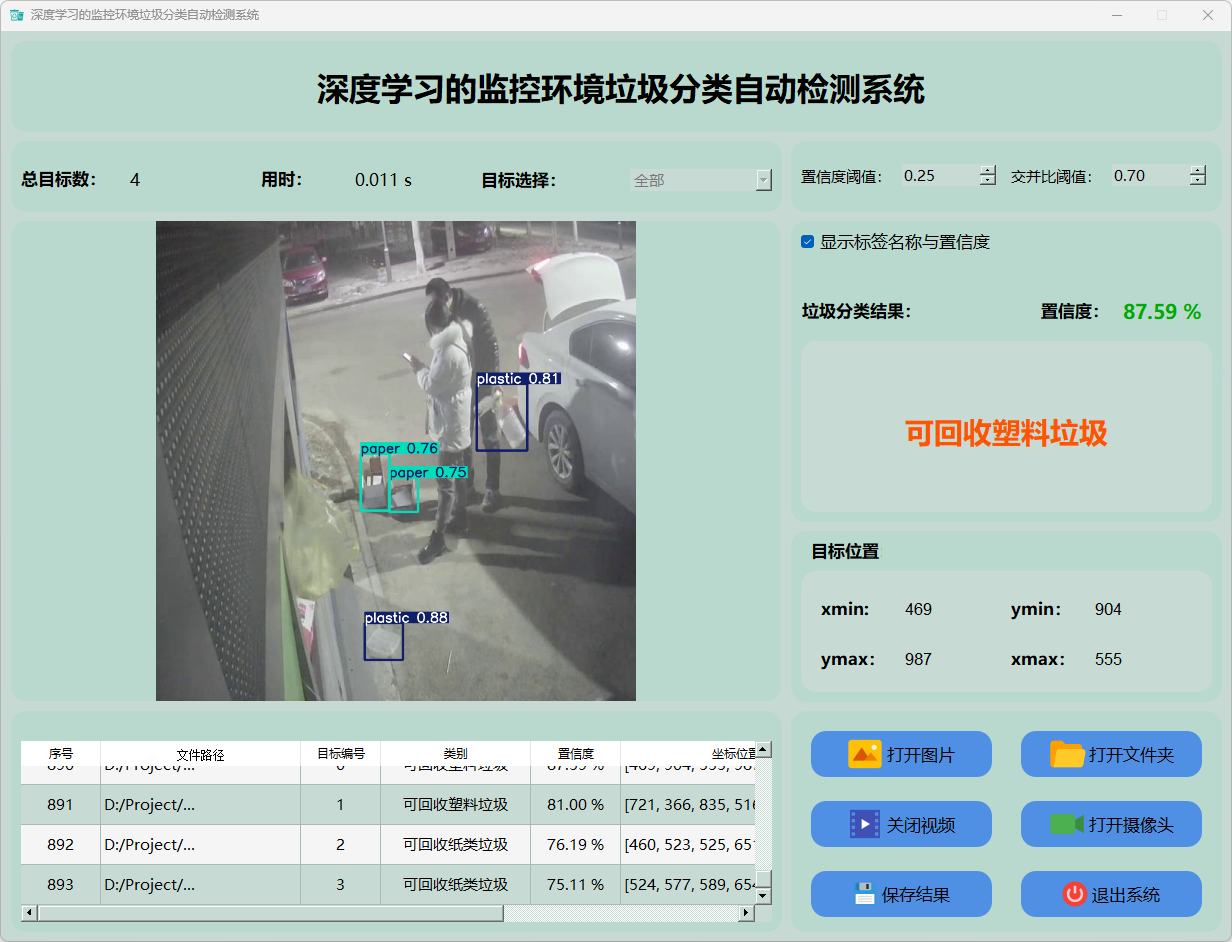The image size is (1232, 942).
Task: Decrease 置信度阈值 with the down arrow
Action: click(x=988, y=181)
